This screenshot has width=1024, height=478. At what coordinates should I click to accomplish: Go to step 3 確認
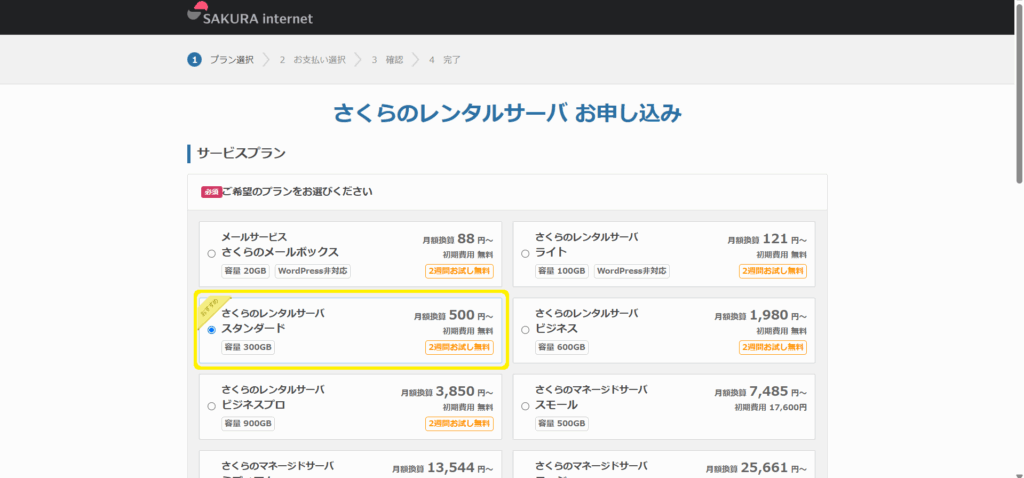(x=388, y=60)
